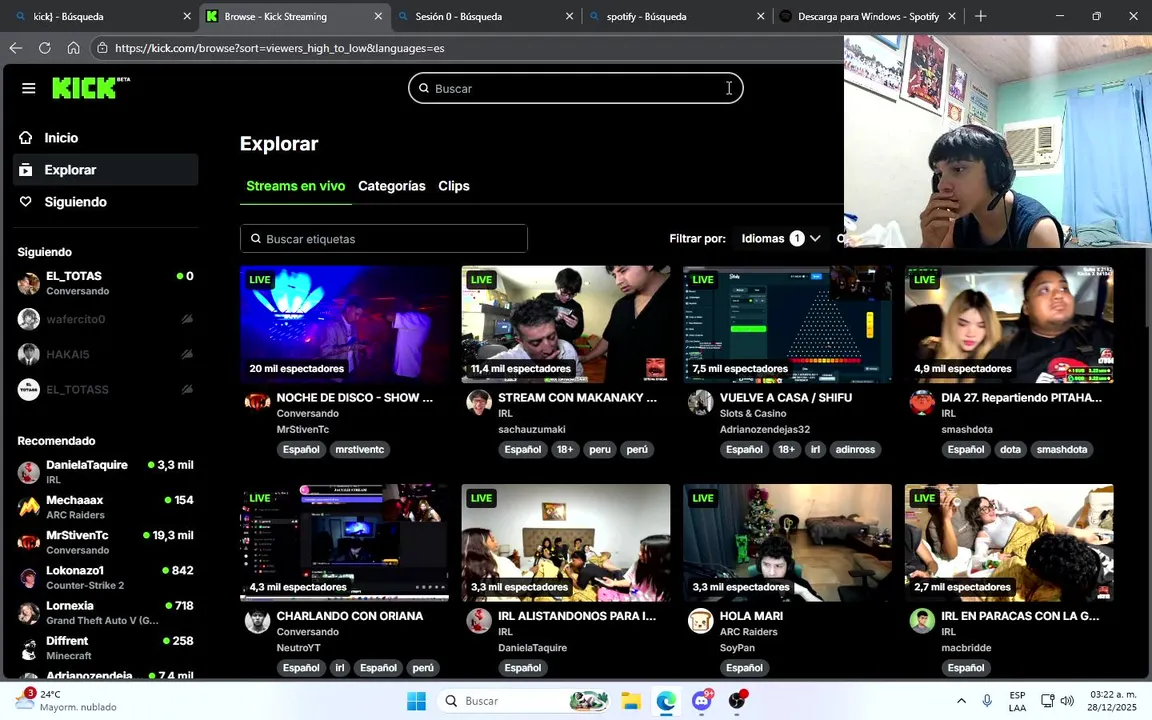Open the hamburger sidebar menu
Image resolution: width=1152 pixels, height=720 pixels.
pyautogui.click(x=29, y=88)
